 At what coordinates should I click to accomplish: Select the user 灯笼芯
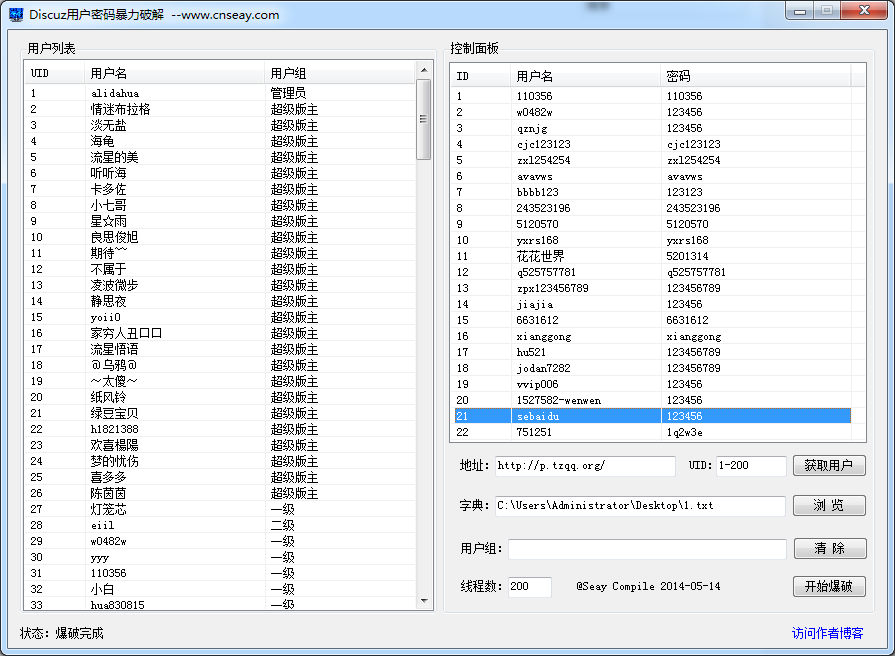pyautogui.click(x=220, y=509)
